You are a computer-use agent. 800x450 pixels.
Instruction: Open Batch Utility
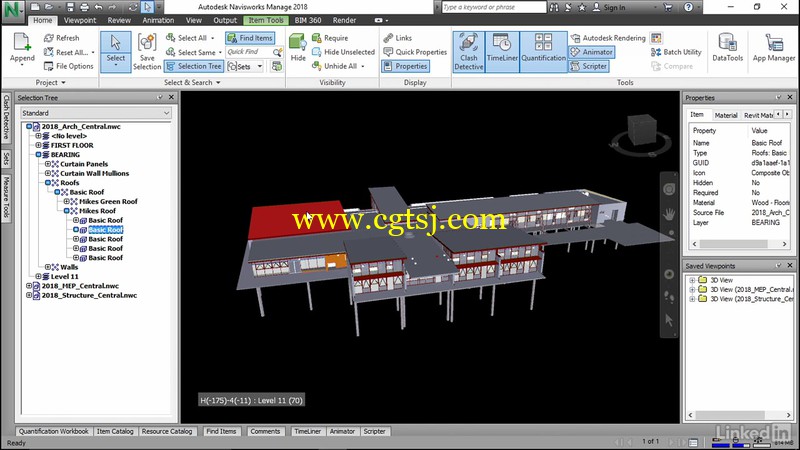(677, 52)
